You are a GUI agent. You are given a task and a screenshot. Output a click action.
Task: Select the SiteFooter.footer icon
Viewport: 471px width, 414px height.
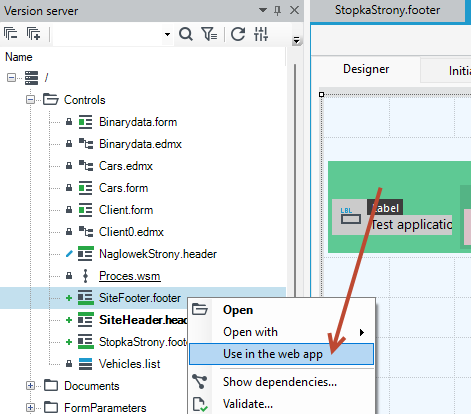86,298
